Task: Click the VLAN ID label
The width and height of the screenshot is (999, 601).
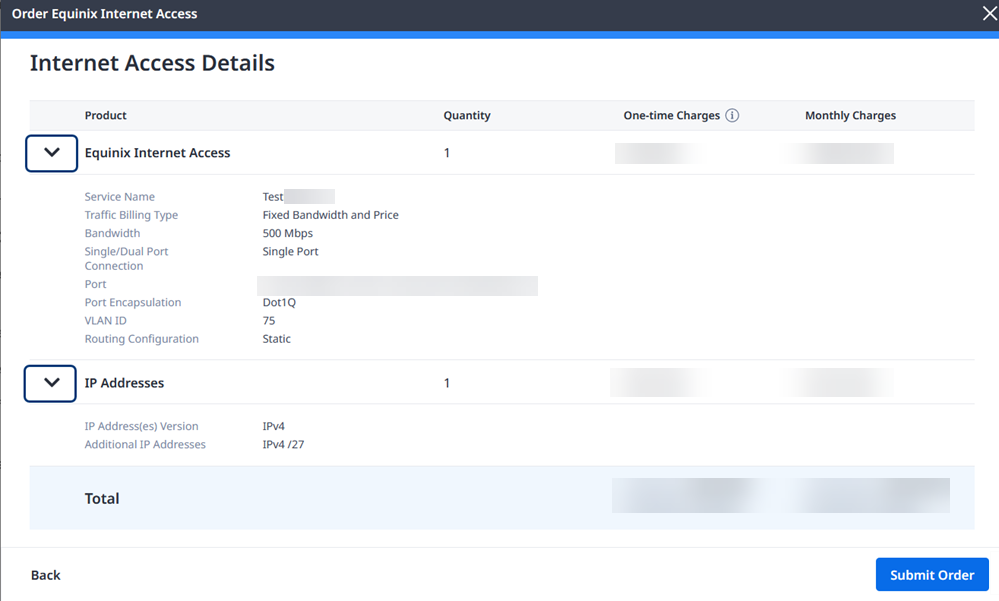Action: (106, 321)
